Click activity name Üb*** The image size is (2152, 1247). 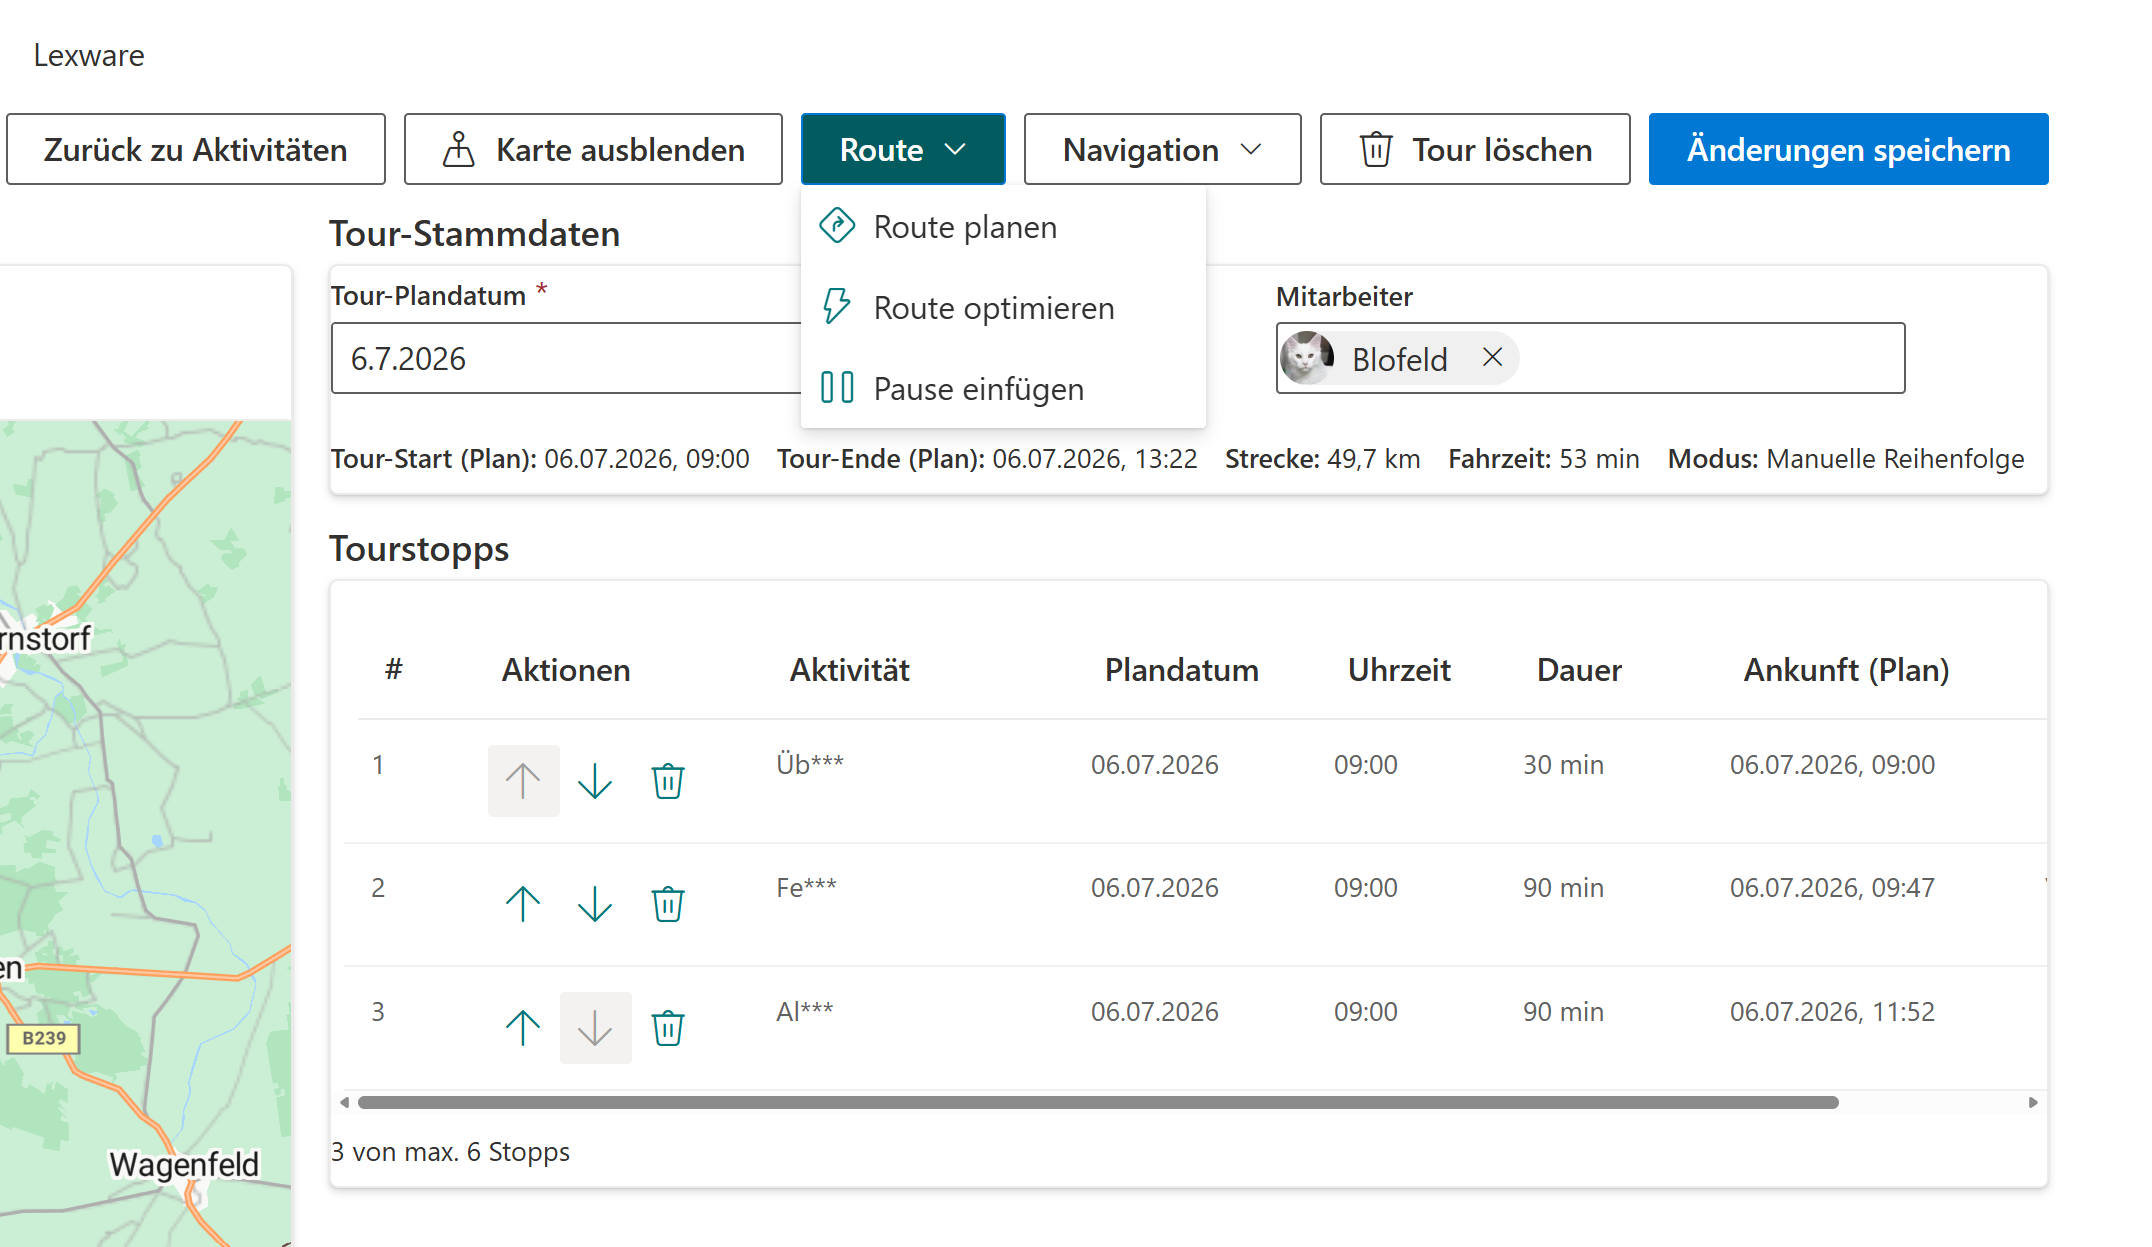(x=810, y=764)
